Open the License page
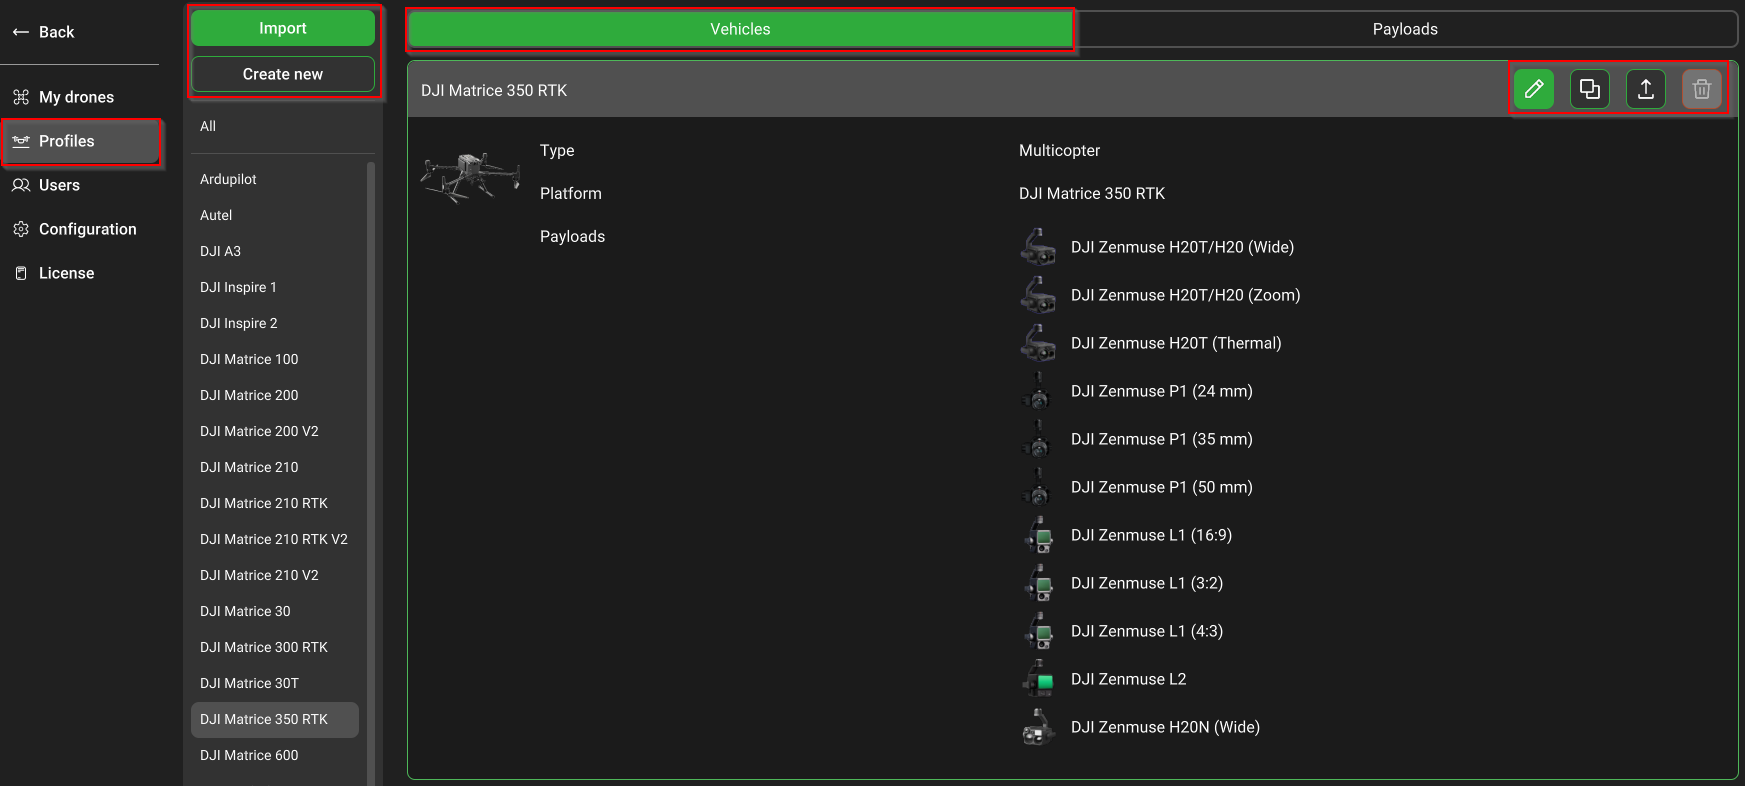Viewport: 1745px width, 786px height. coord(66,273)
